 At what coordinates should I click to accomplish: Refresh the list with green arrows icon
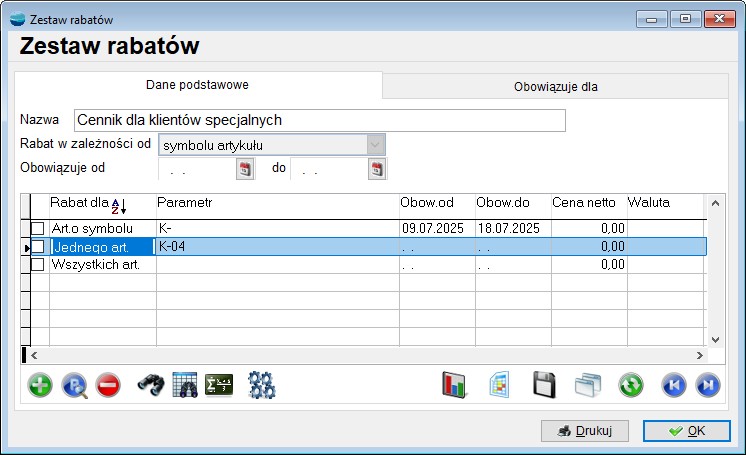pos(631,385)
